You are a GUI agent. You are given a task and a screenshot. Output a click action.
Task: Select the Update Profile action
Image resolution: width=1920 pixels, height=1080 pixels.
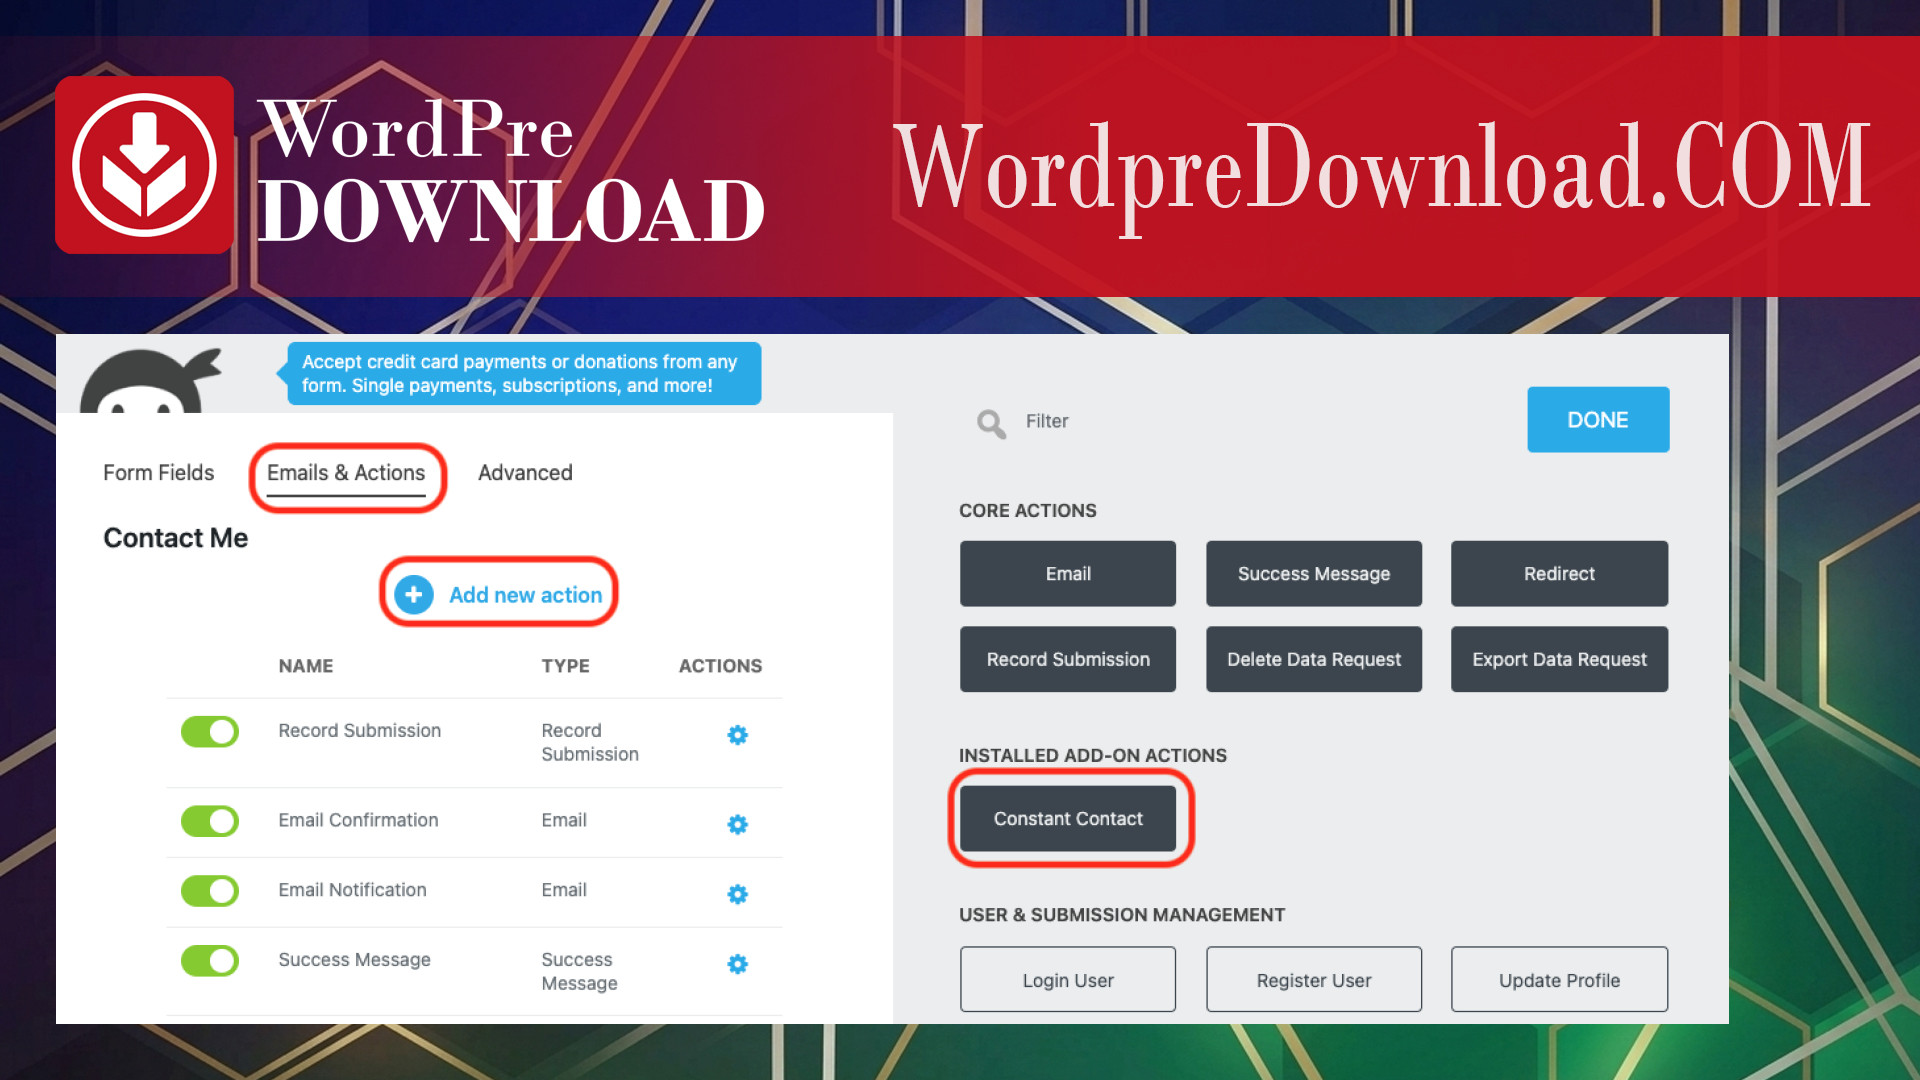coord(1559,980)
